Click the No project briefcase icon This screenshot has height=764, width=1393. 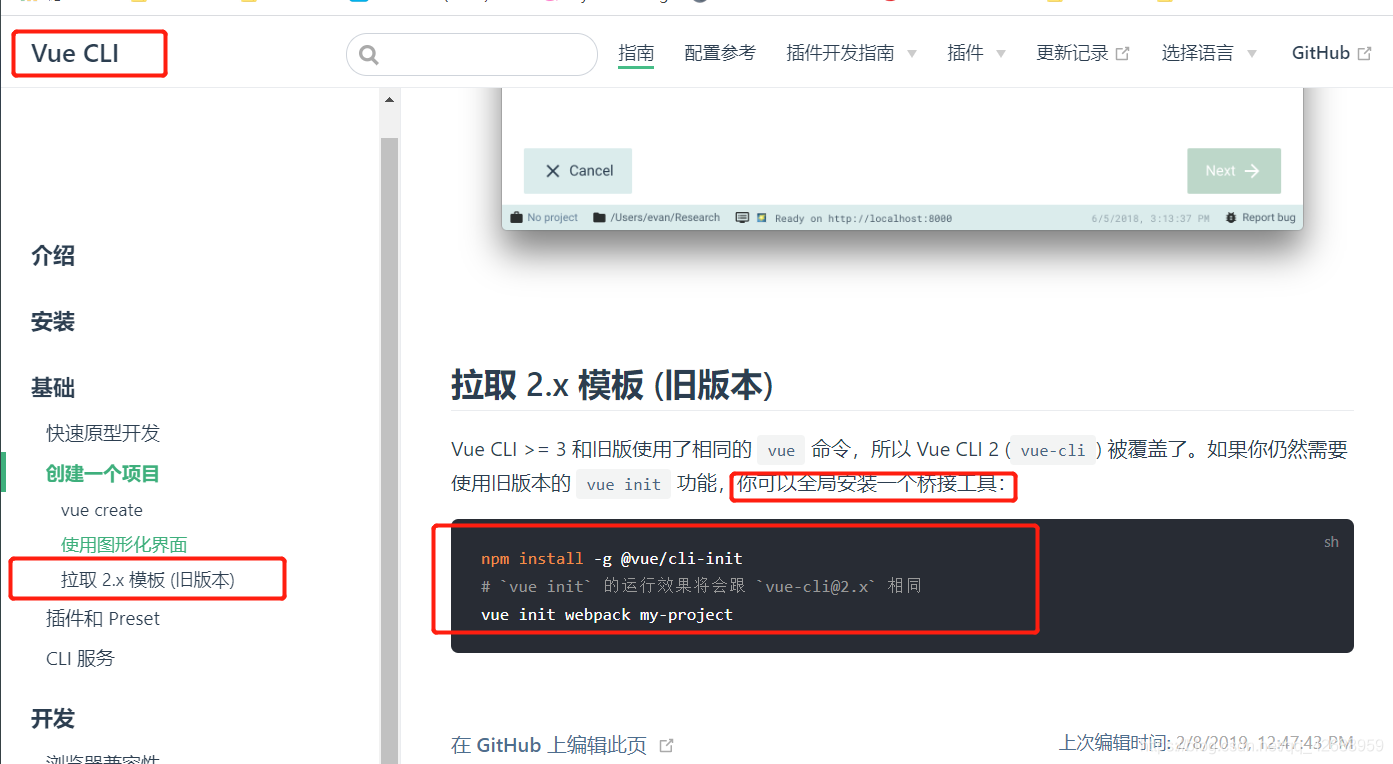click(x=516, y=217)
